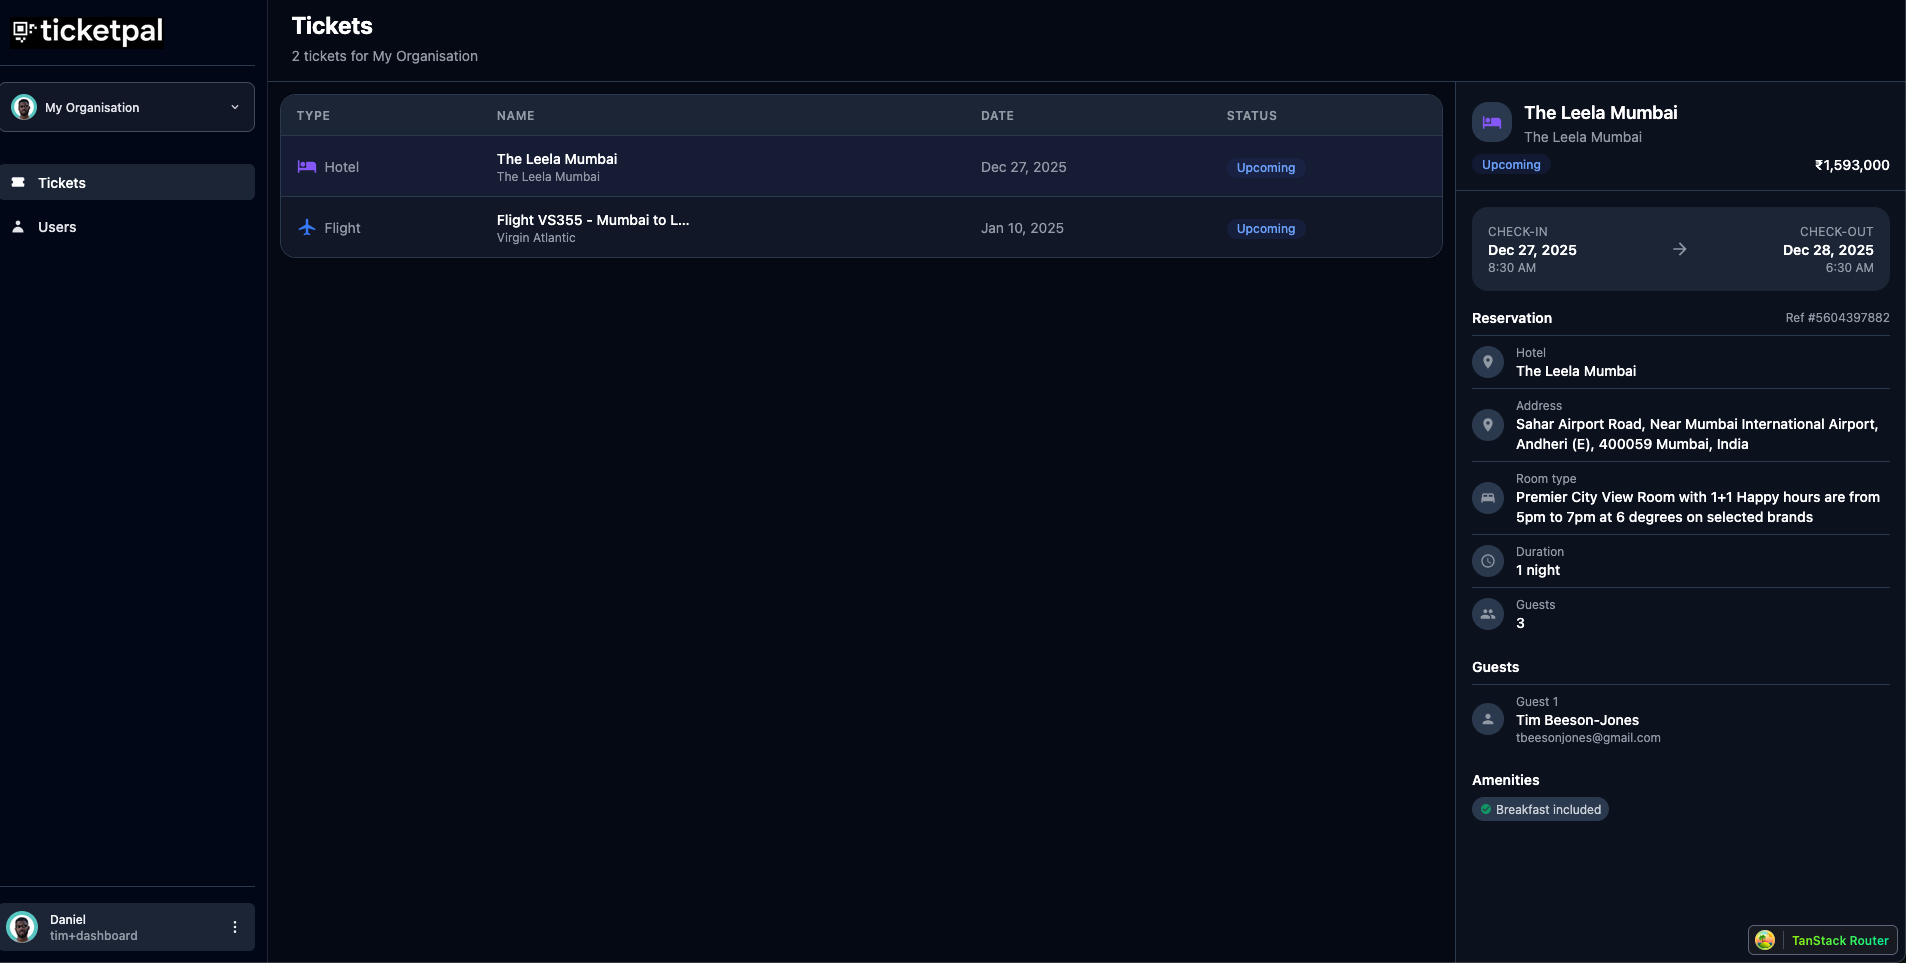Click the hotel icon beside The Leela Mumbai heading
Viewport: 1906px width, 963px height.
pos(1490,122)
